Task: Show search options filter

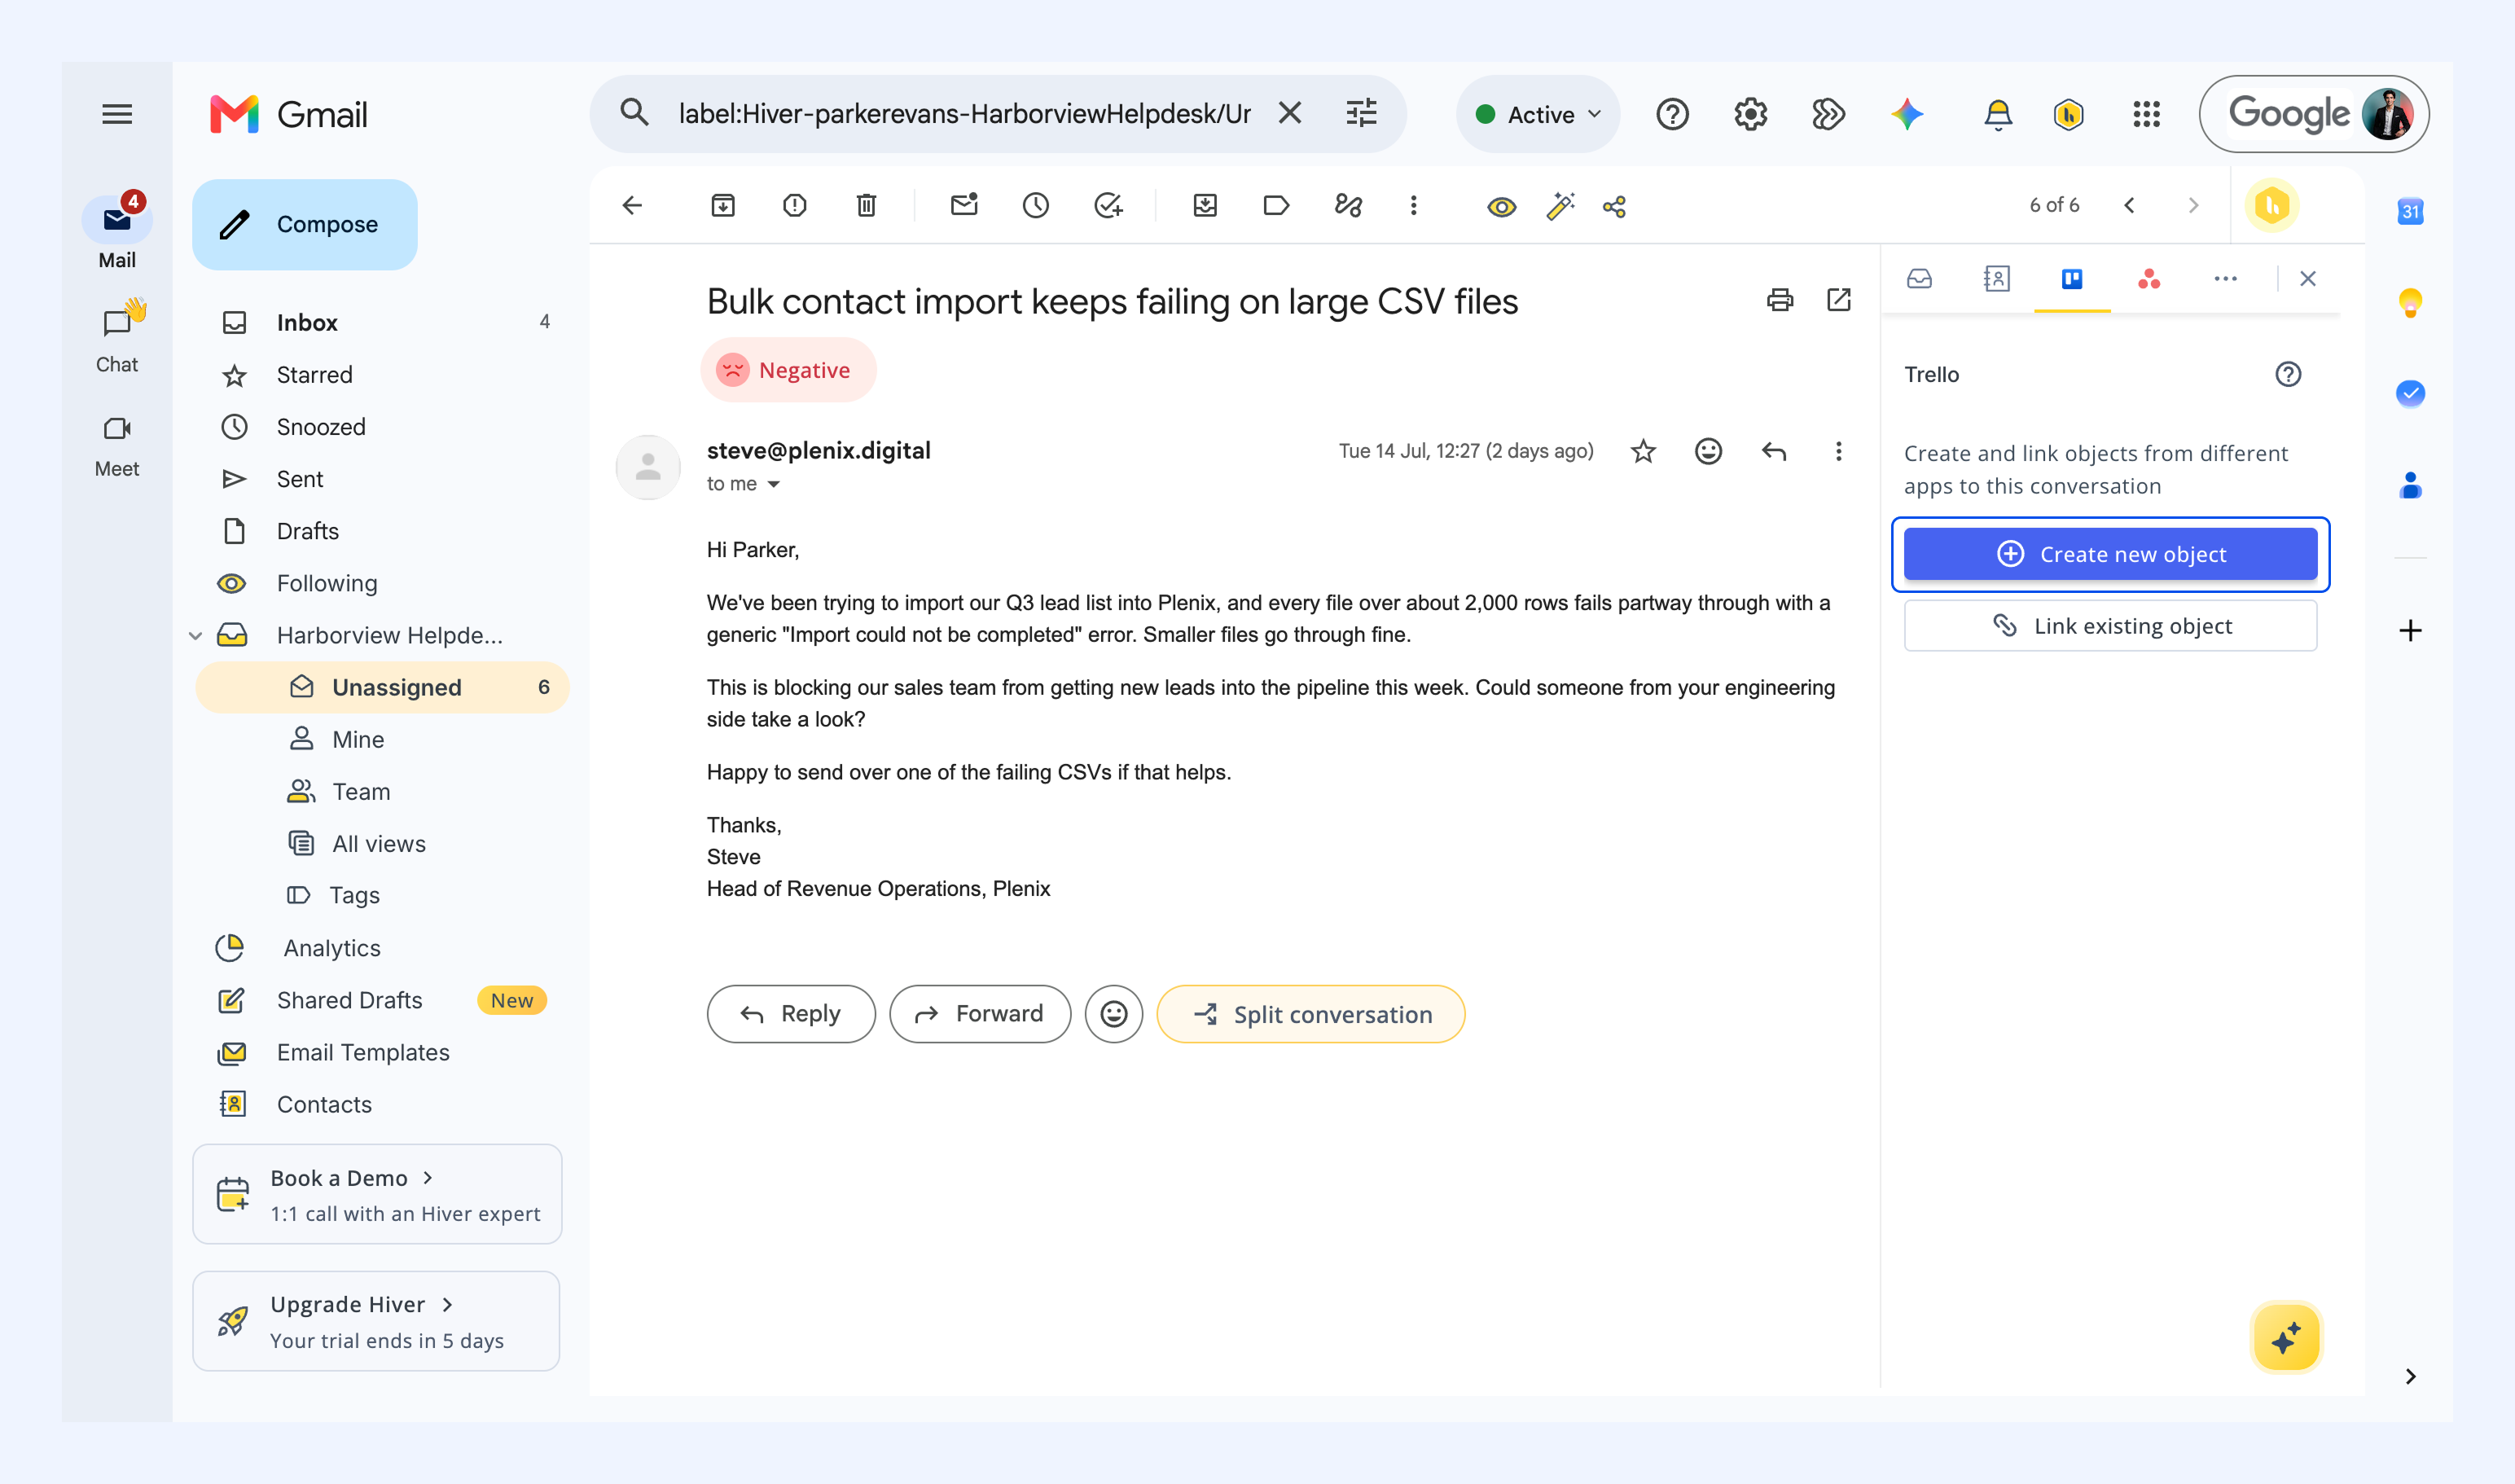Action: coord(1361,114)
